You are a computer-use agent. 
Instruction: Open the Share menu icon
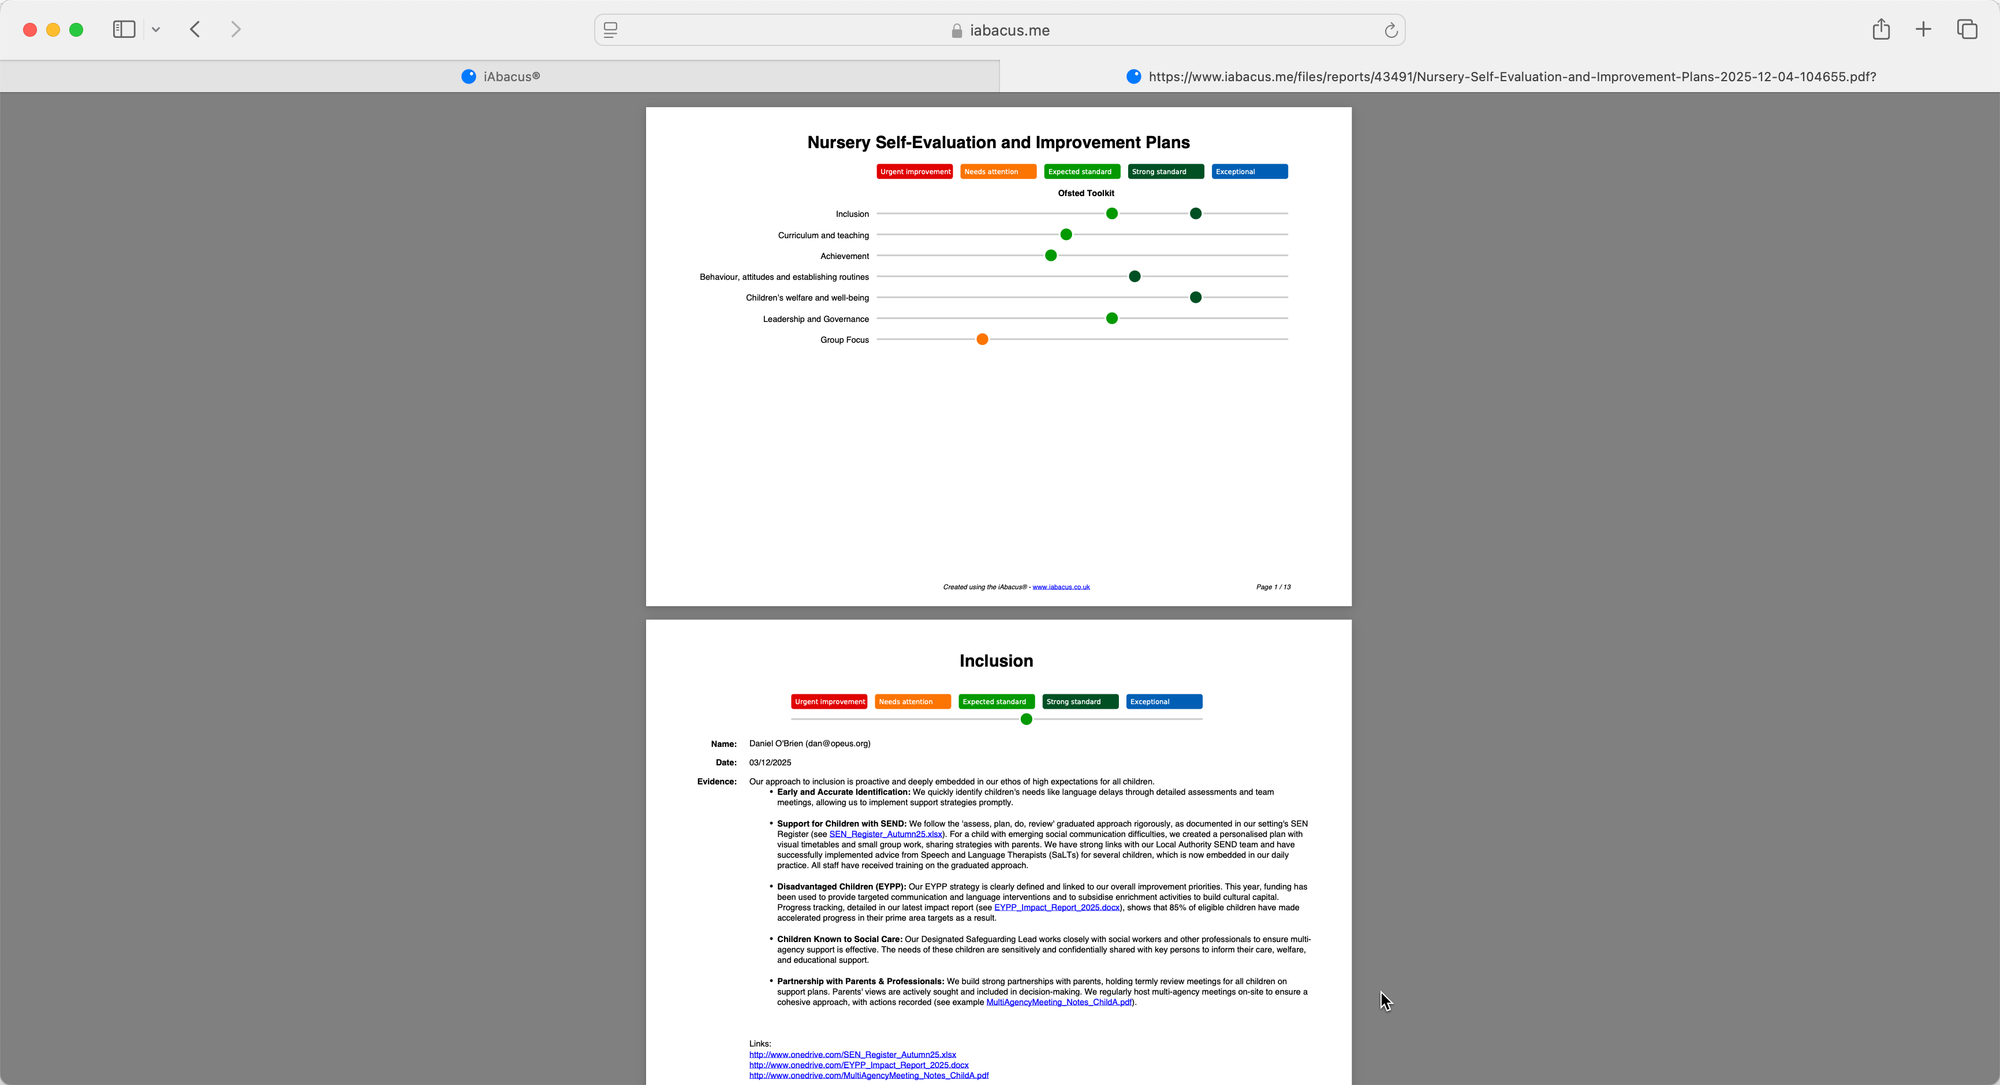coord(1881,30)
